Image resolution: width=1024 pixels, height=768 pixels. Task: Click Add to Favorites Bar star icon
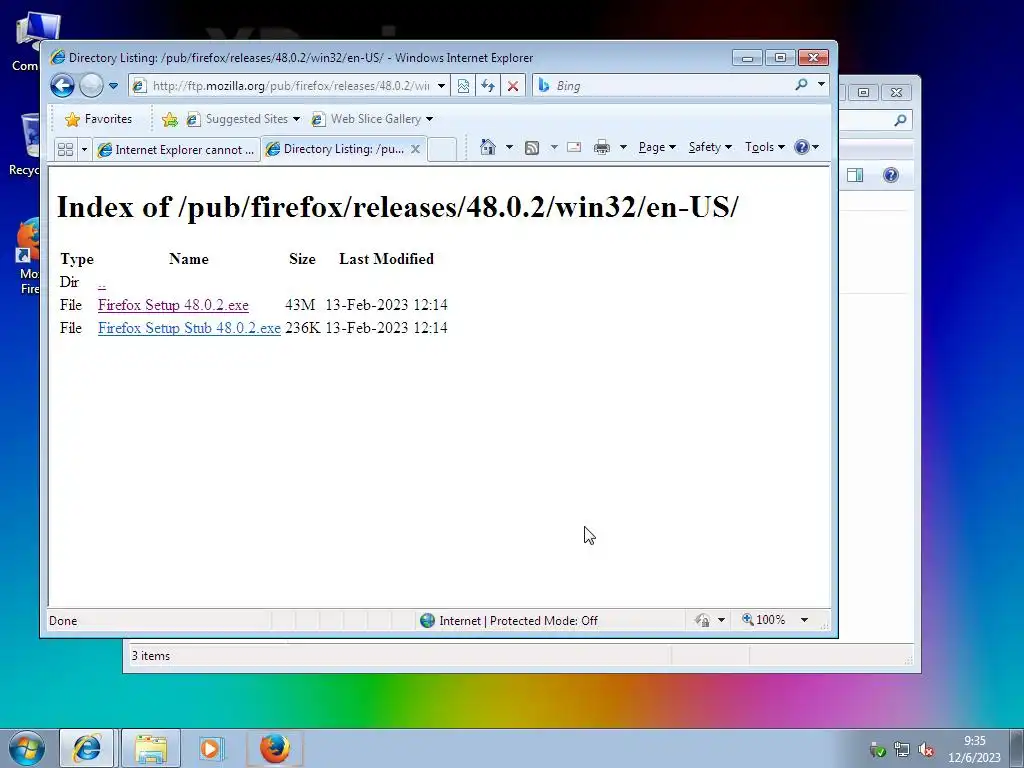click(x=170, y=119)
